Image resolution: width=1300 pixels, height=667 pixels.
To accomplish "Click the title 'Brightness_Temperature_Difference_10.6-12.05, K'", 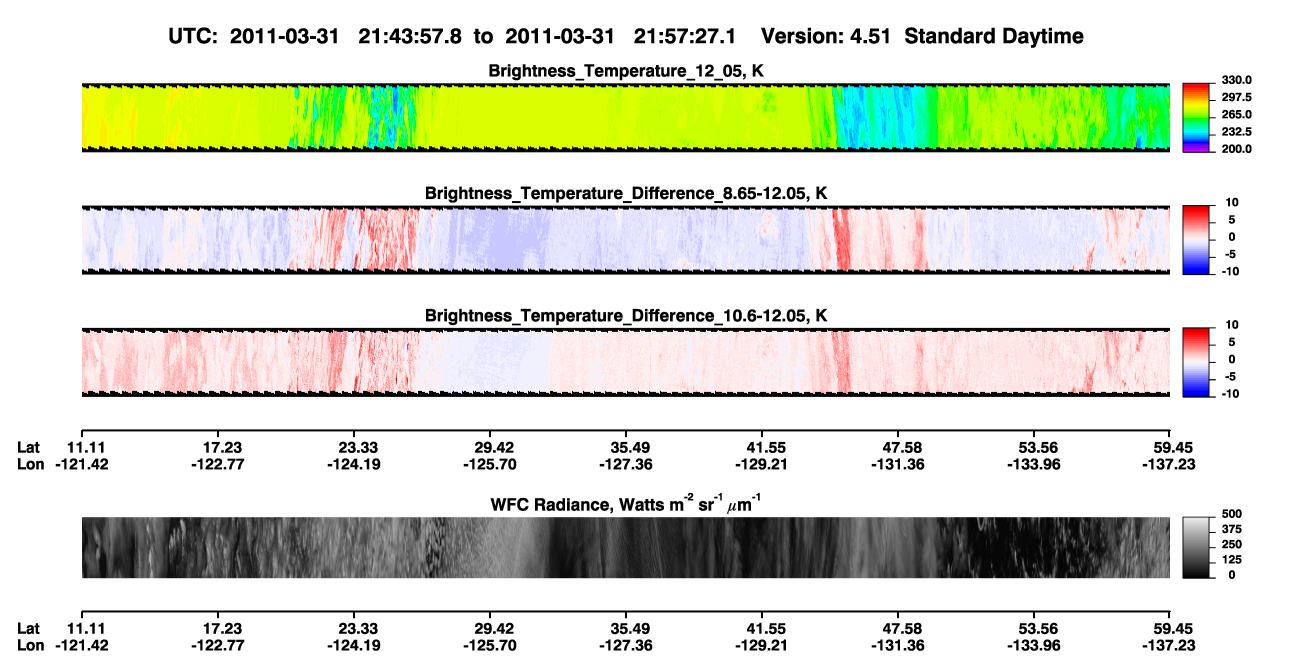I will pyautogui.click(x=626, y=315).
